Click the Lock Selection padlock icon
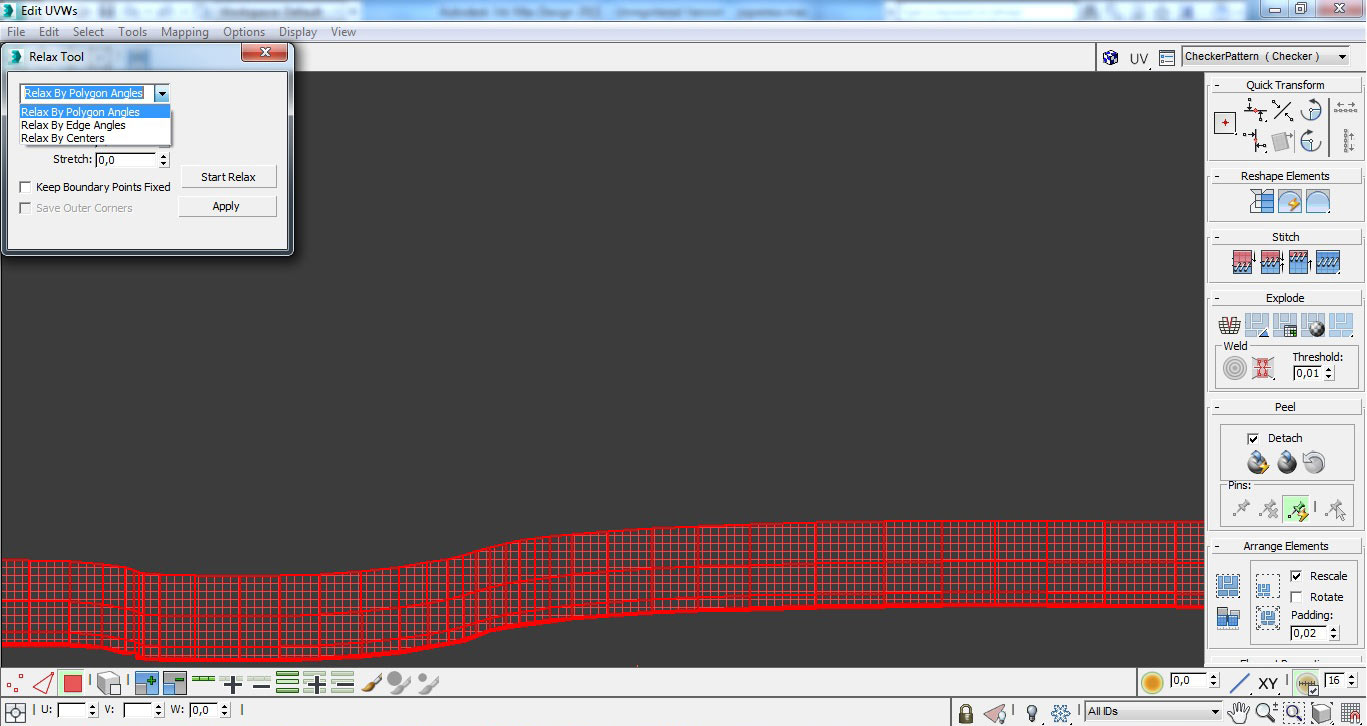Screen dimensions: 1367x726 [x=965, y=713]
